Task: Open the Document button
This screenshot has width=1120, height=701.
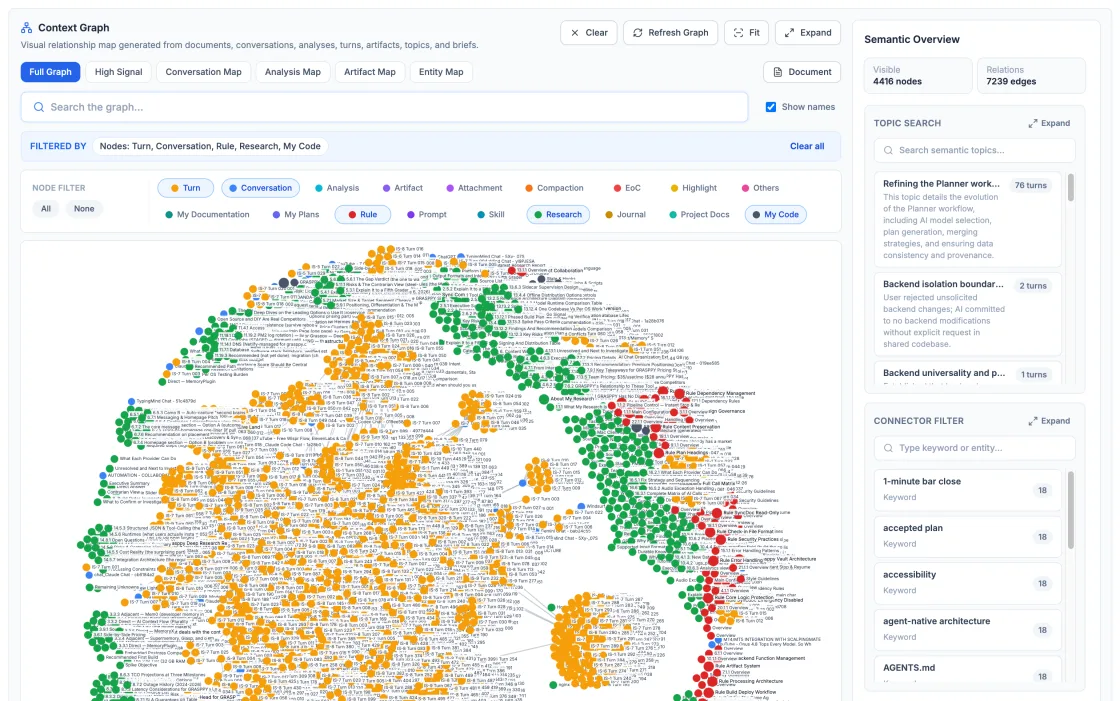Action: (802, 72)
